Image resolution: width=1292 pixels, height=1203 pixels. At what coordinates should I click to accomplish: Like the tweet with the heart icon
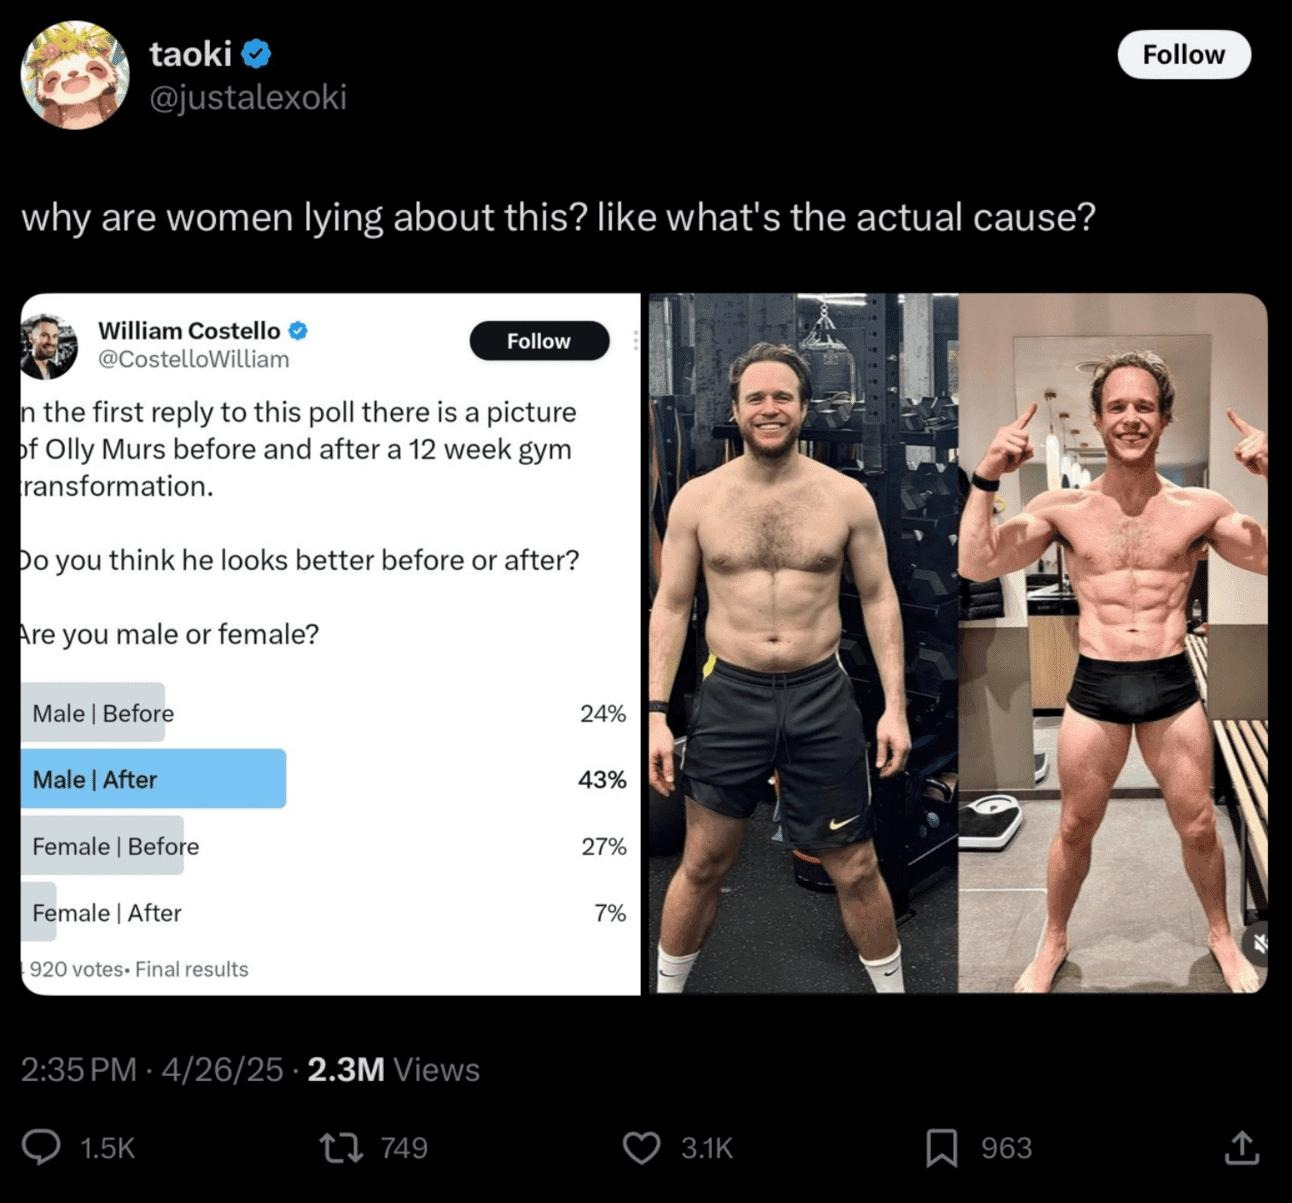tap(641, 1147)
